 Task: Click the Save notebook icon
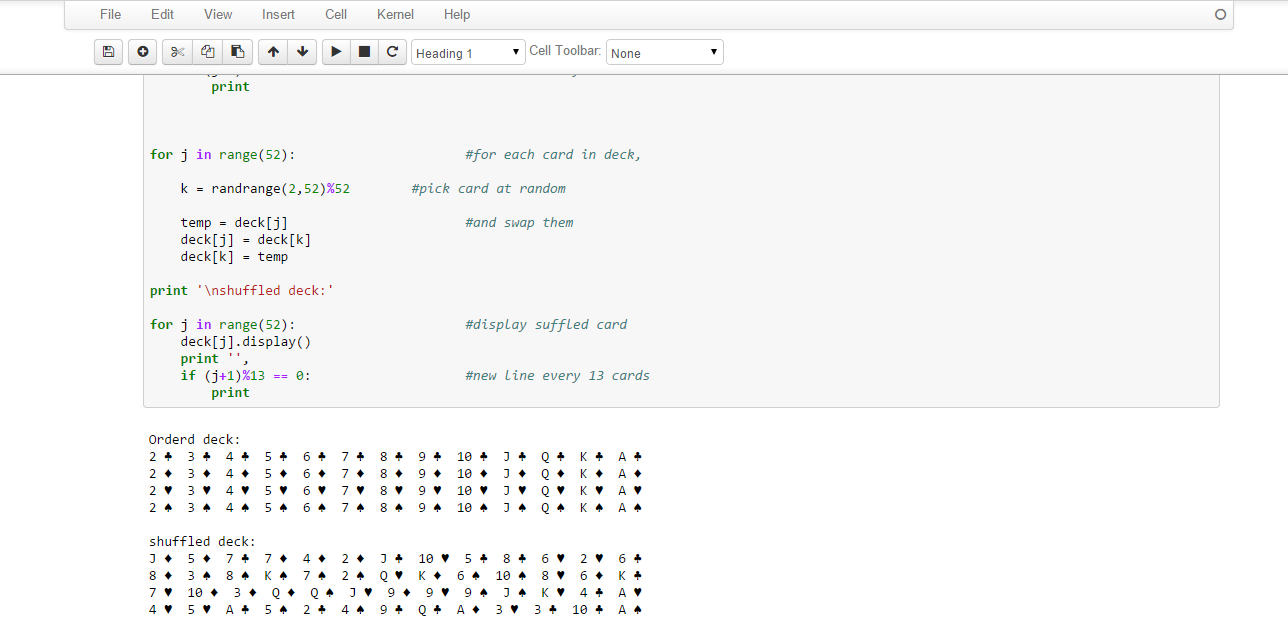108,52
